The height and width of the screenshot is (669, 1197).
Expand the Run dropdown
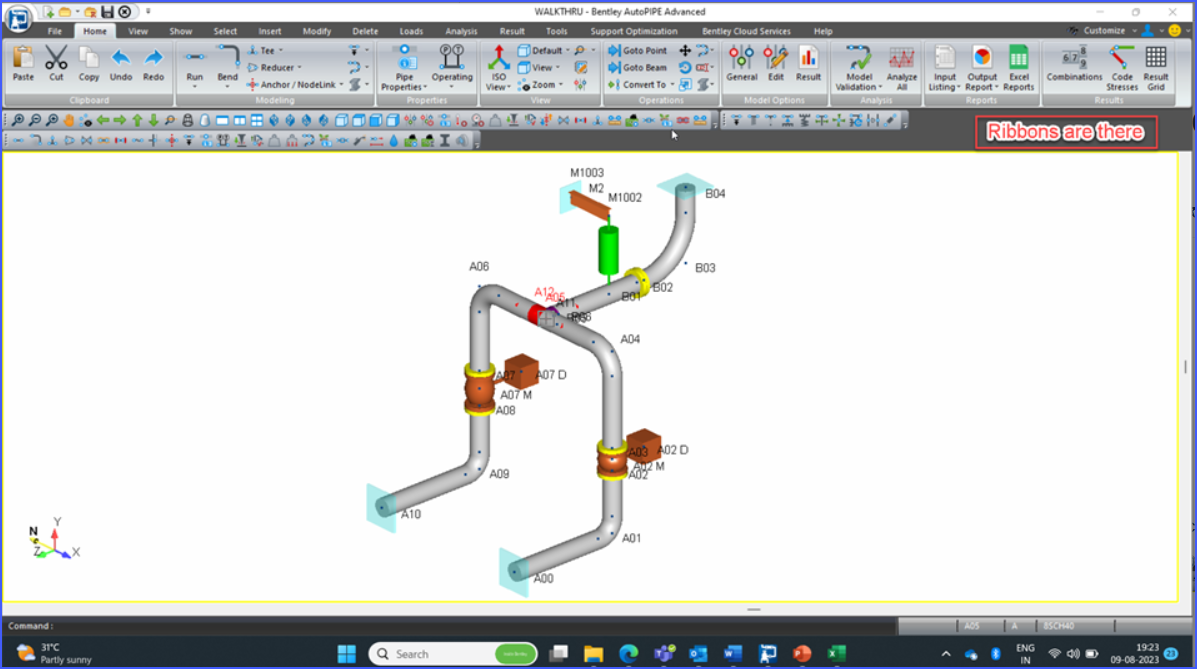point(195,86)
